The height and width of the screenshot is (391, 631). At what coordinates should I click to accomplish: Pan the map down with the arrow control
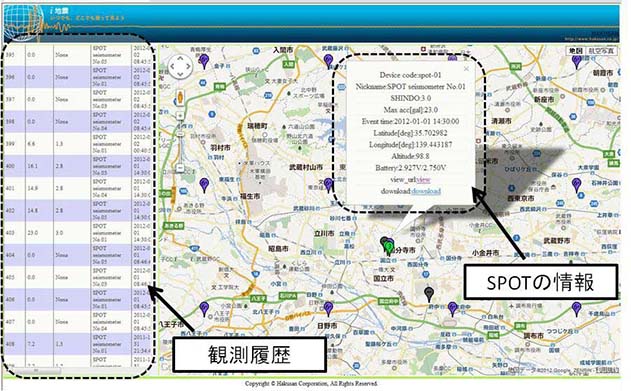coord(180,75)
